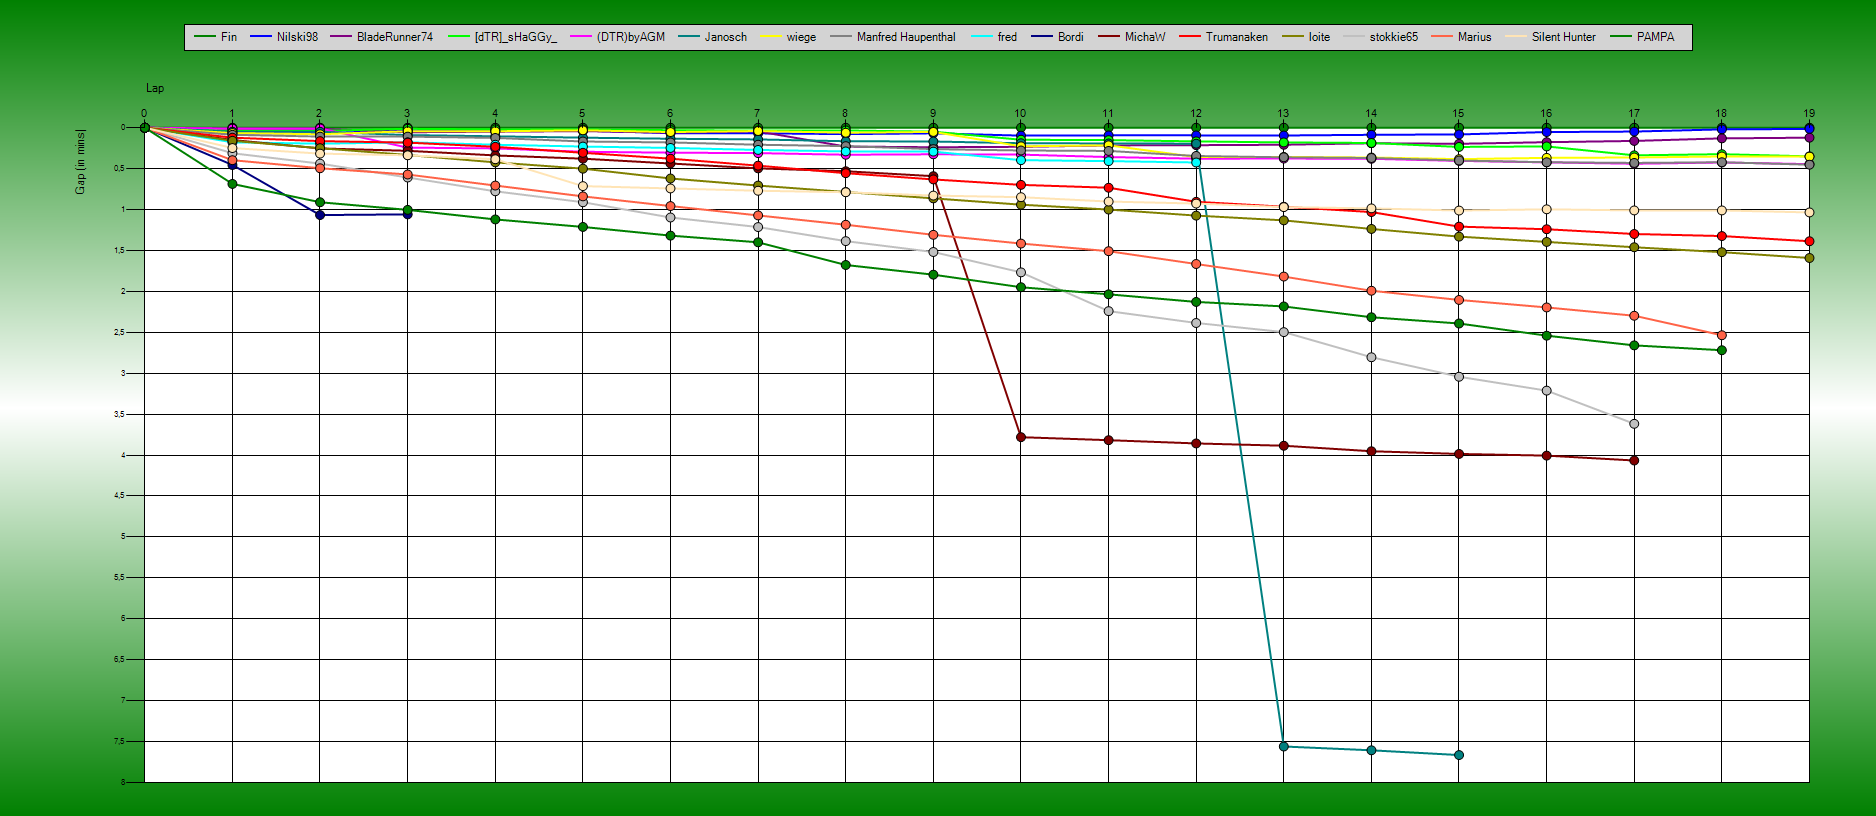Select the 4 gap axis label
This screenshot has width=1876, height=816.
123,455
